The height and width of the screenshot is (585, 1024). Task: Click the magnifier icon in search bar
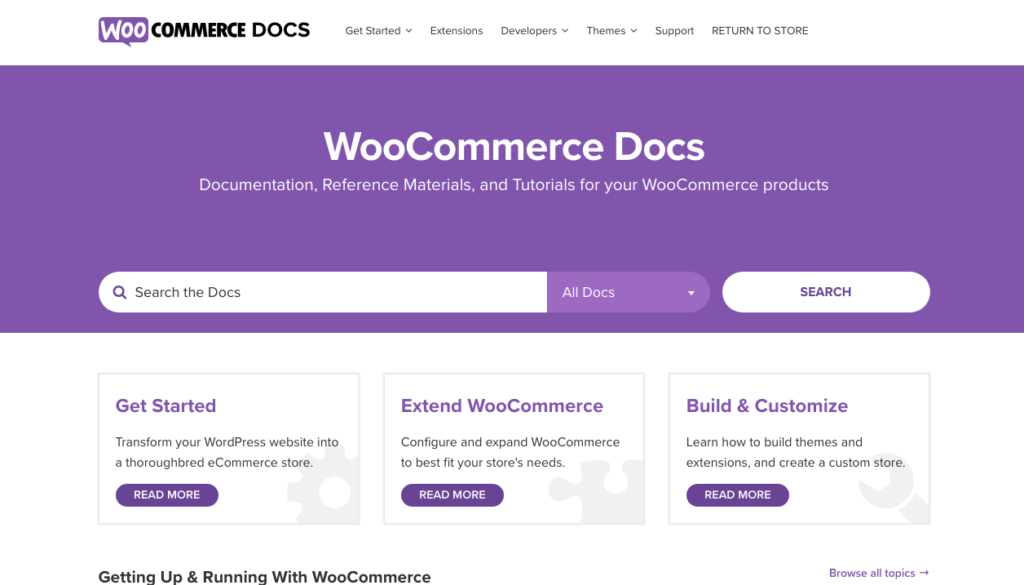click(120, 292)
